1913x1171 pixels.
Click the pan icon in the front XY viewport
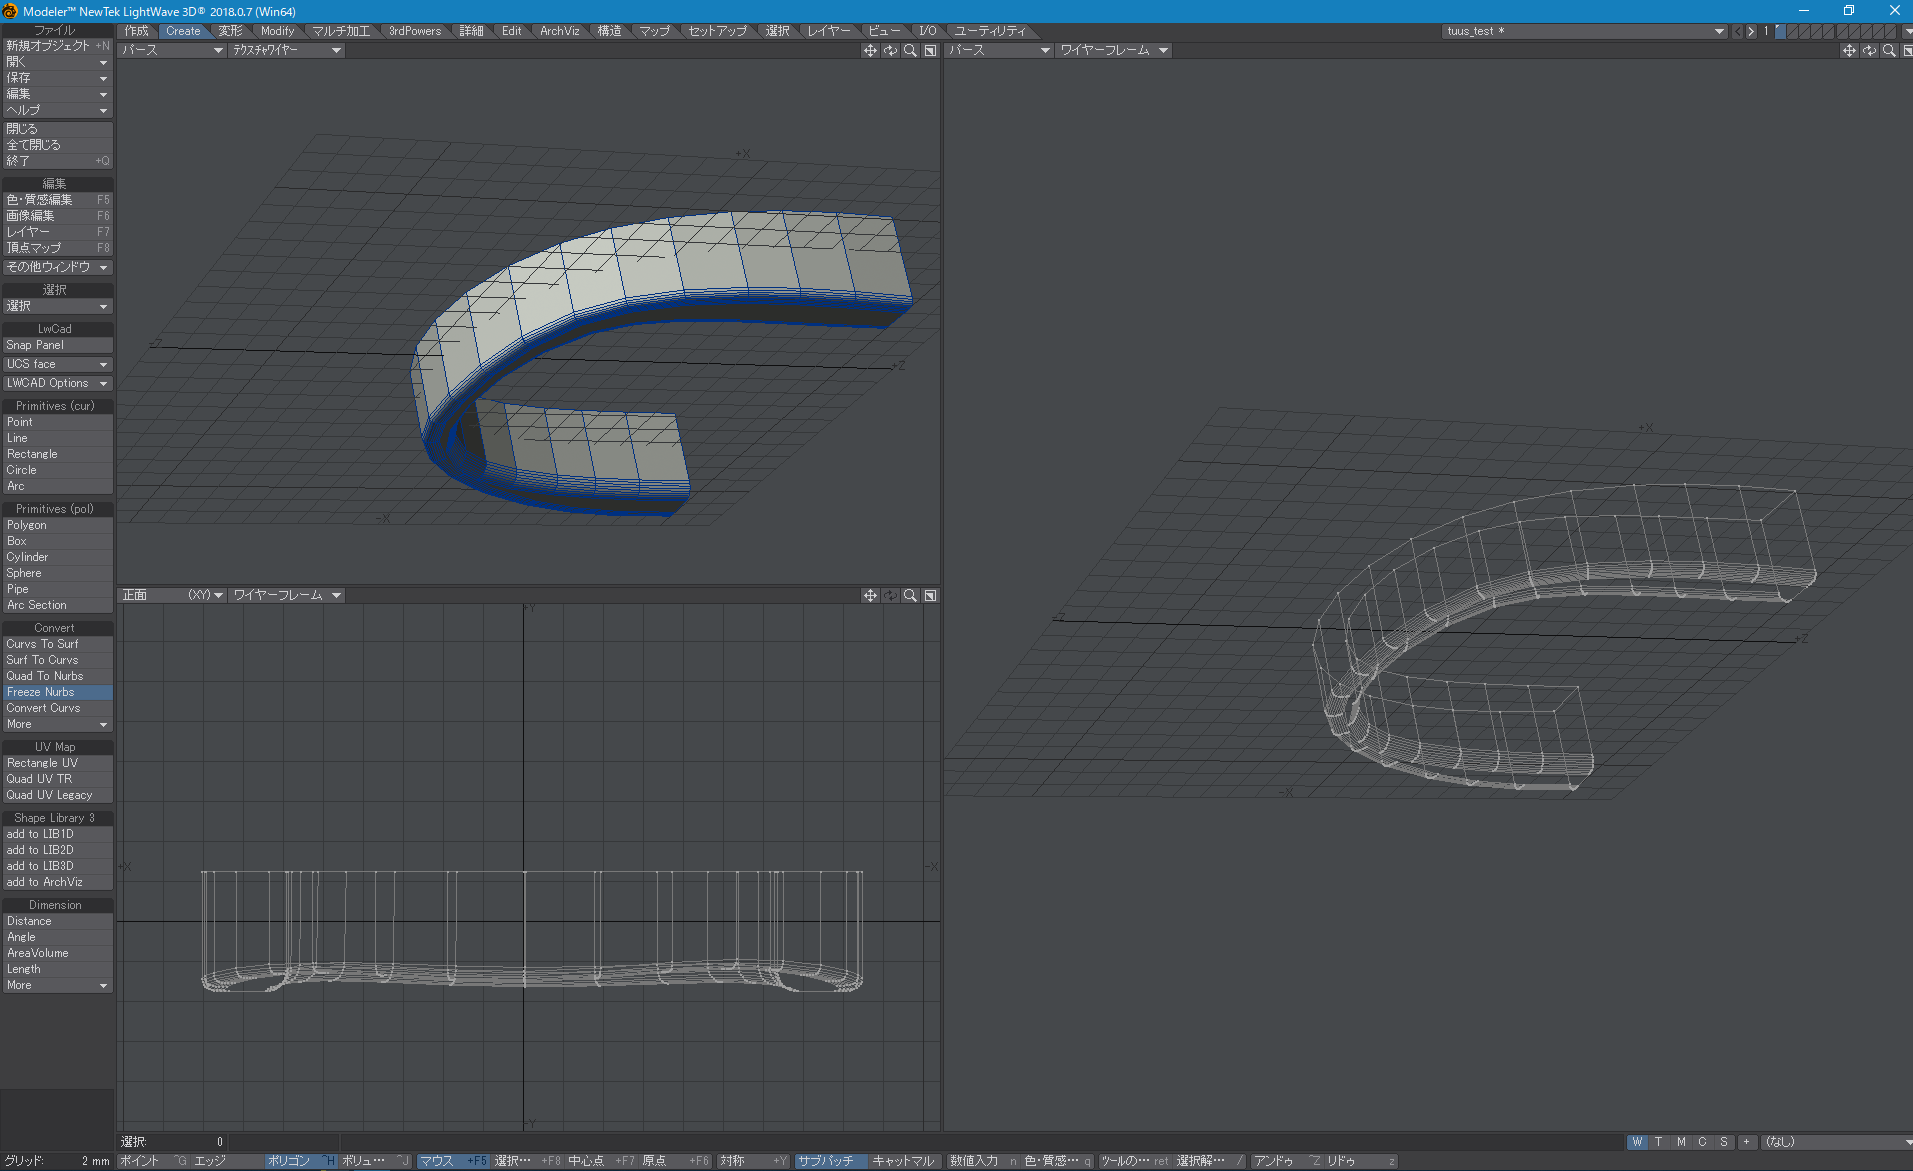point(870,595)
